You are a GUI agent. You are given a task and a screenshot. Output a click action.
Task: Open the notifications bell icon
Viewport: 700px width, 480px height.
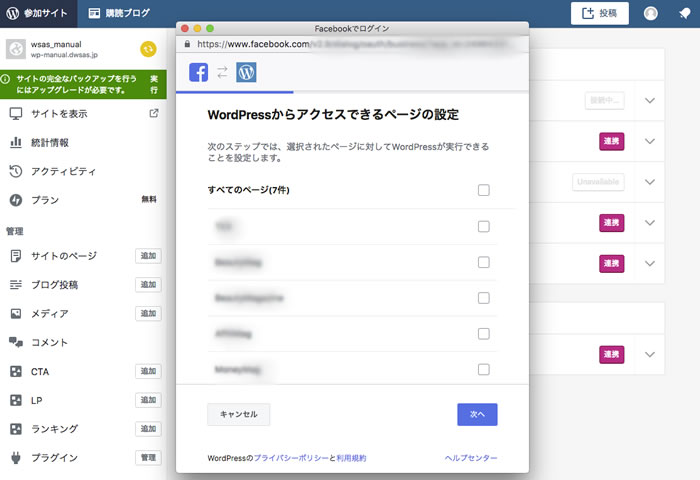[684, 14]
